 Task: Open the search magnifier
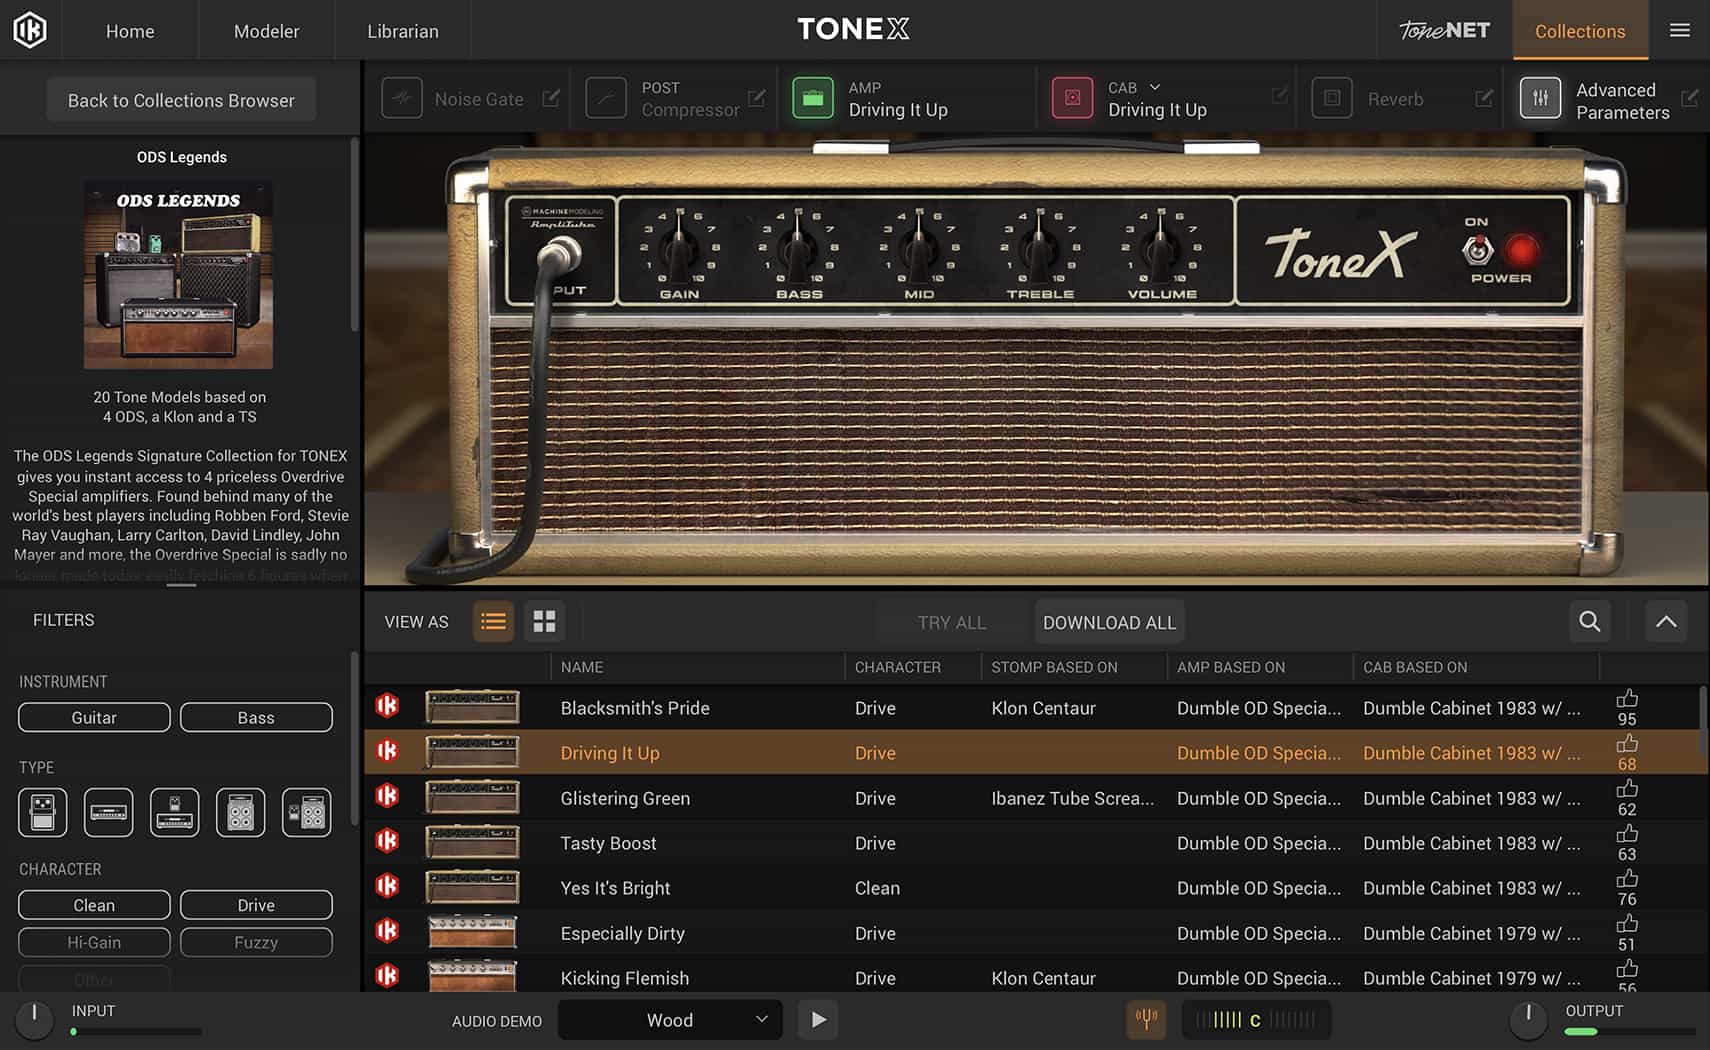1590,622
